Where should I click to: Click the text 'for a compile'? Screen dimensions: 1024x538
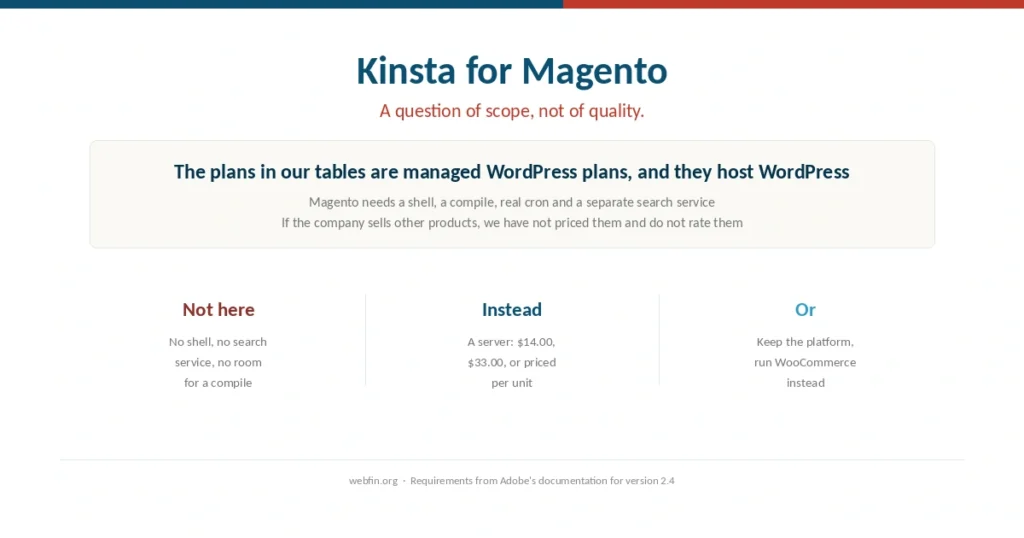pyautogui.click(x=218, y=383)
